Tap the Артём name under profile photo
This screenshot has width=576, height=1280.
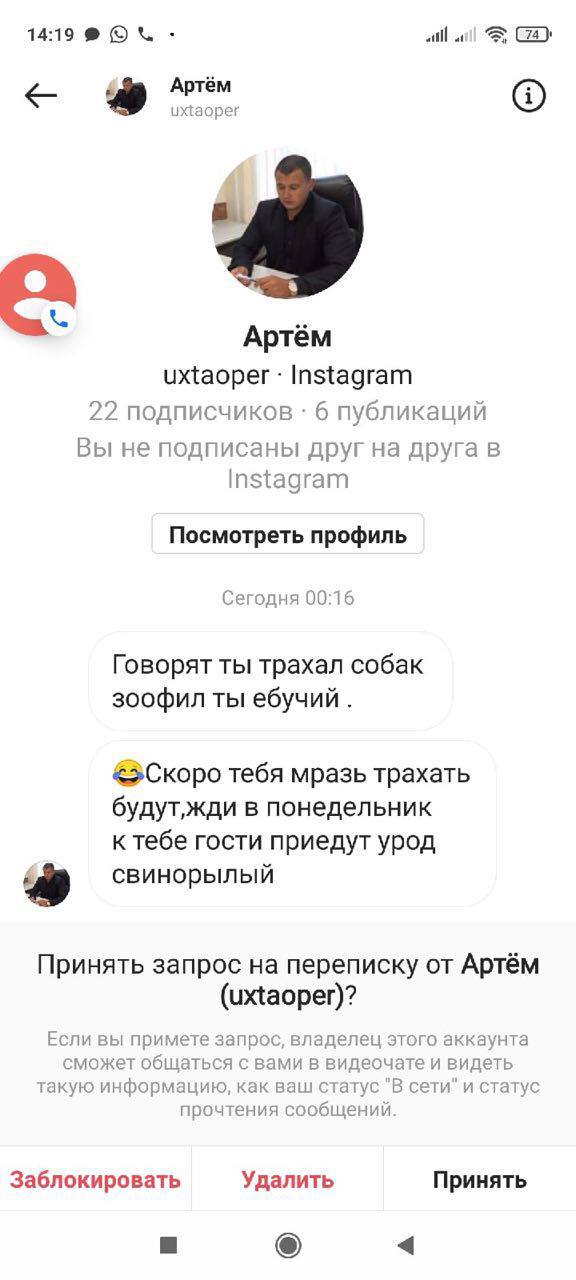(288, 336)
